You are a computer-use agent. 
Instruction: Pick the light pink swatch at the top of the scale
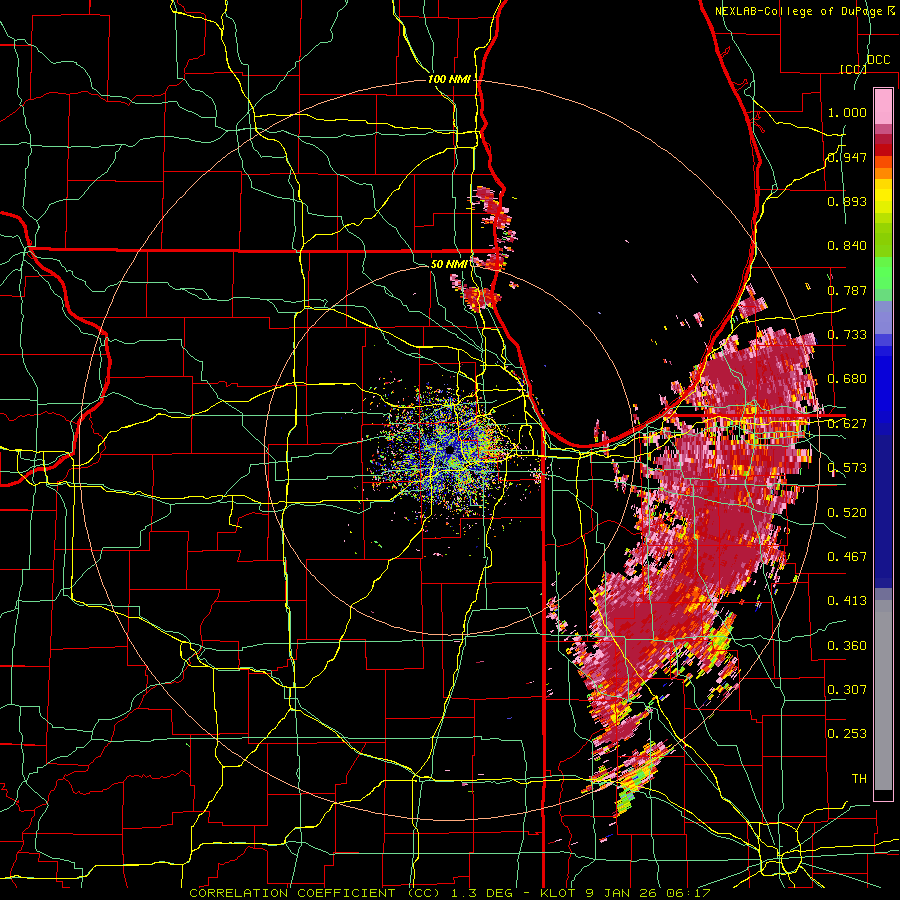click(x=883, y=106)
